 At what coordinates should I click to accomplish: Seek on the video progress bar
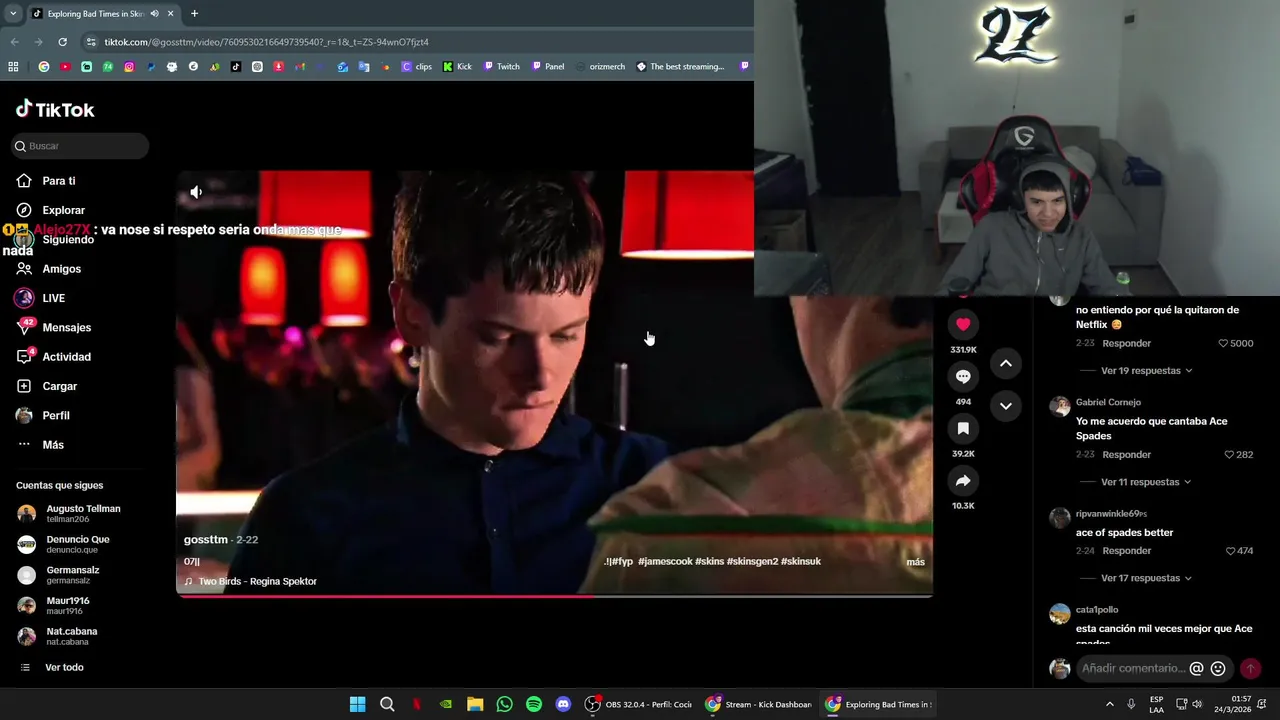click(554, 596)
